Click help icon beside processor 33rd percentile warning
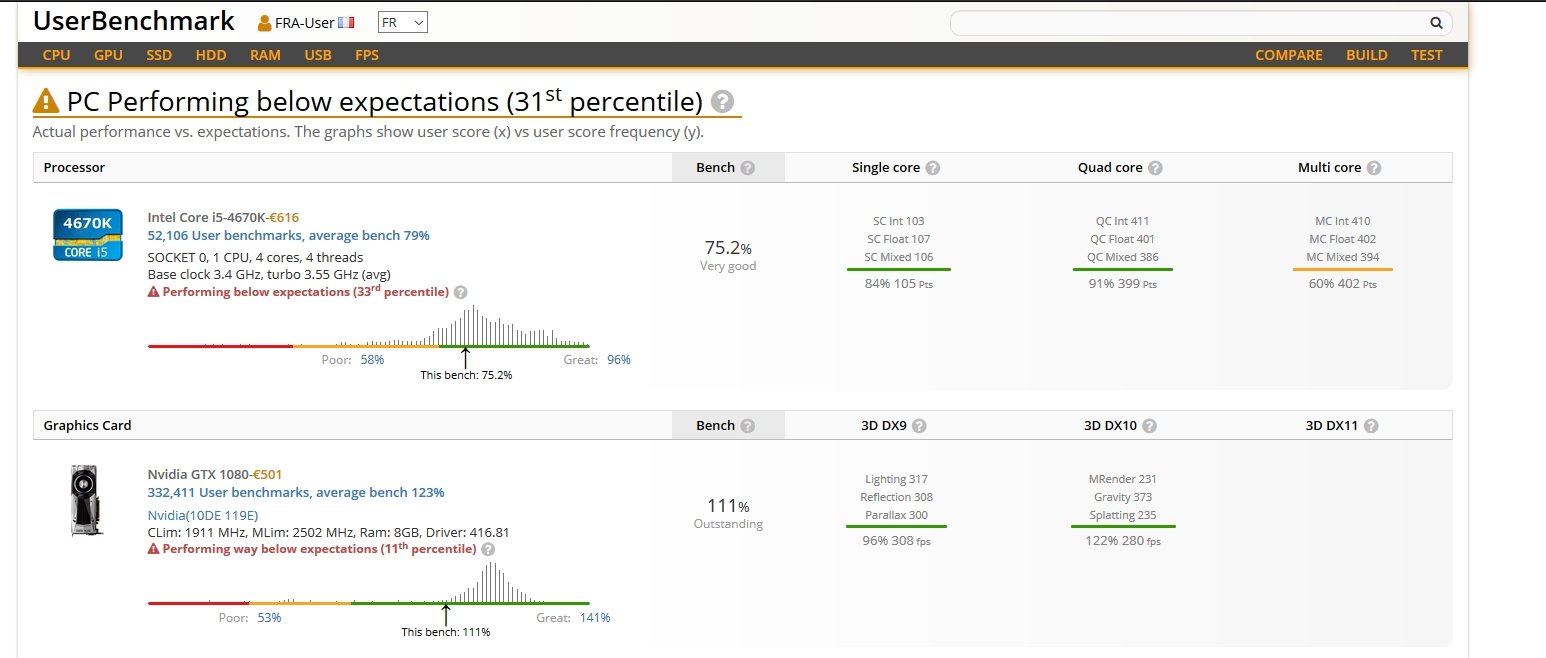The image size is (1546, 658). 460,292
